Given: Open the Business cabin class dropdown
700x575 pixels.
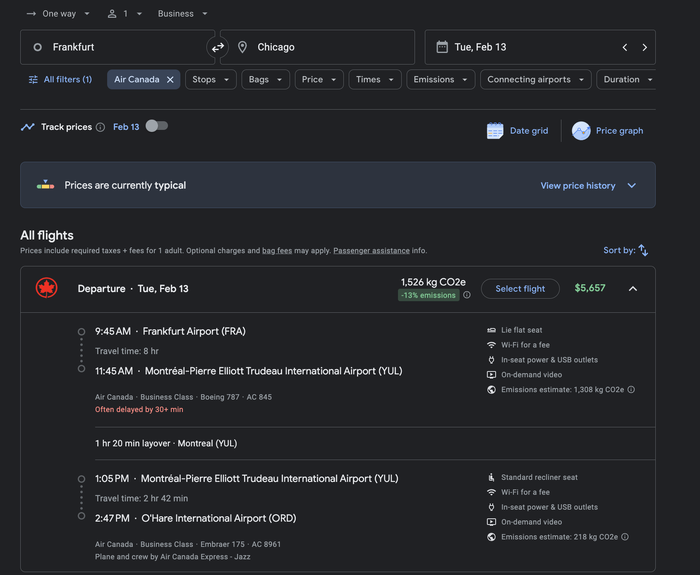Looking at the screenshot, I should (183, 14).
